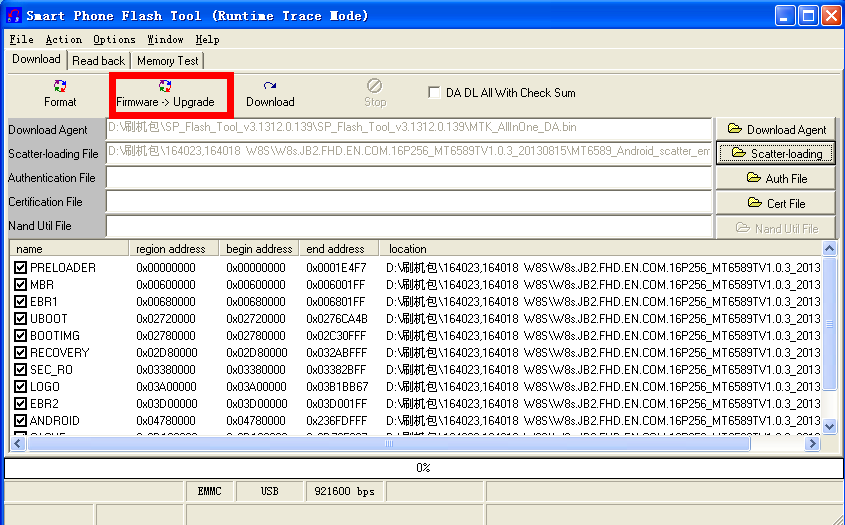Click SEC_RO begin address 0x03380000

pos(256,370)
